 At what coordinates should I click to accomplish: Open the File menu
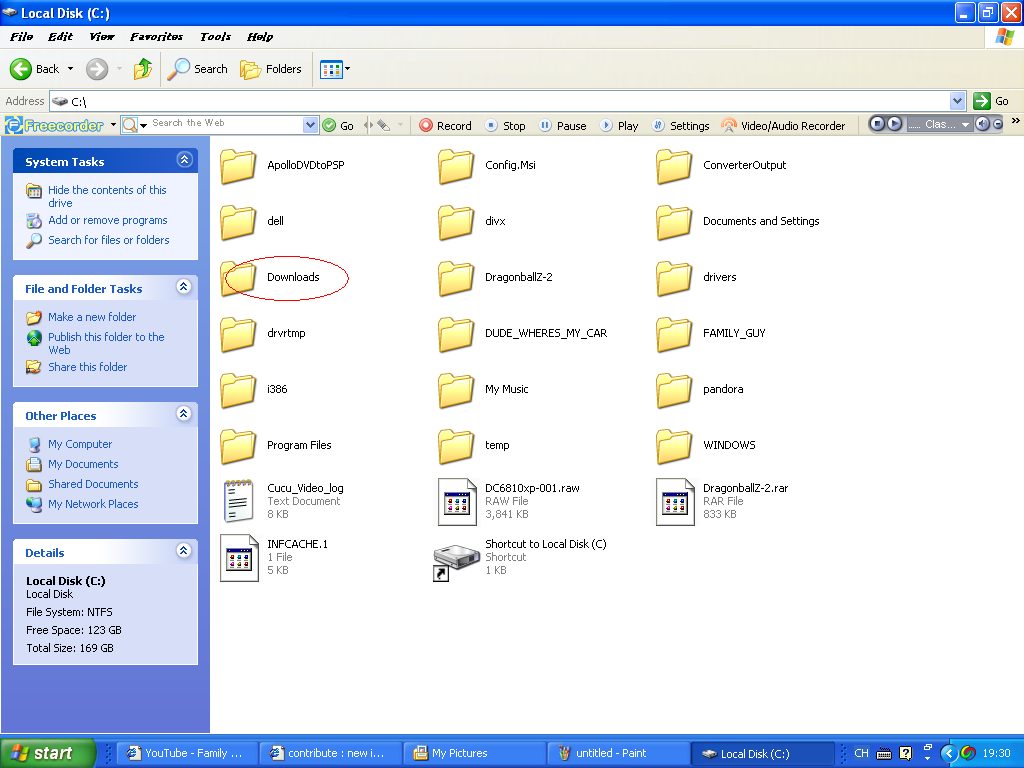[x=19, y=36]
